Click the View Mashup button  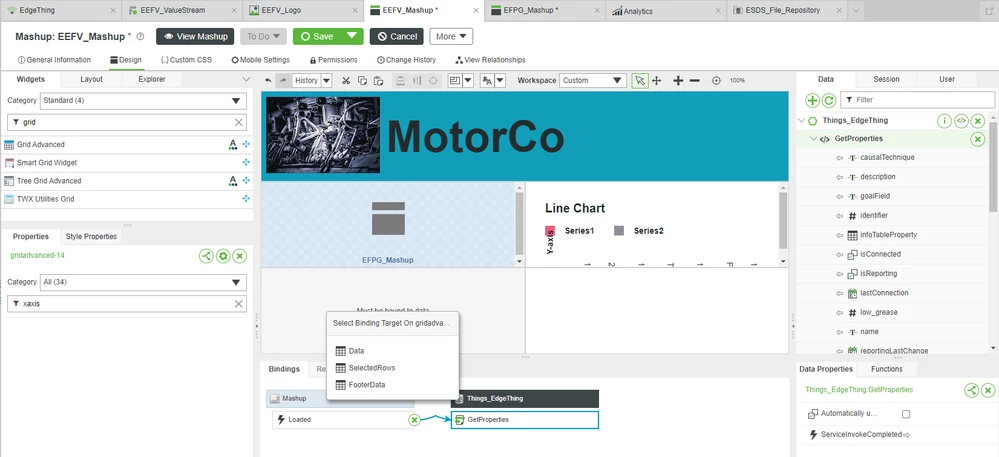(196, 36)
